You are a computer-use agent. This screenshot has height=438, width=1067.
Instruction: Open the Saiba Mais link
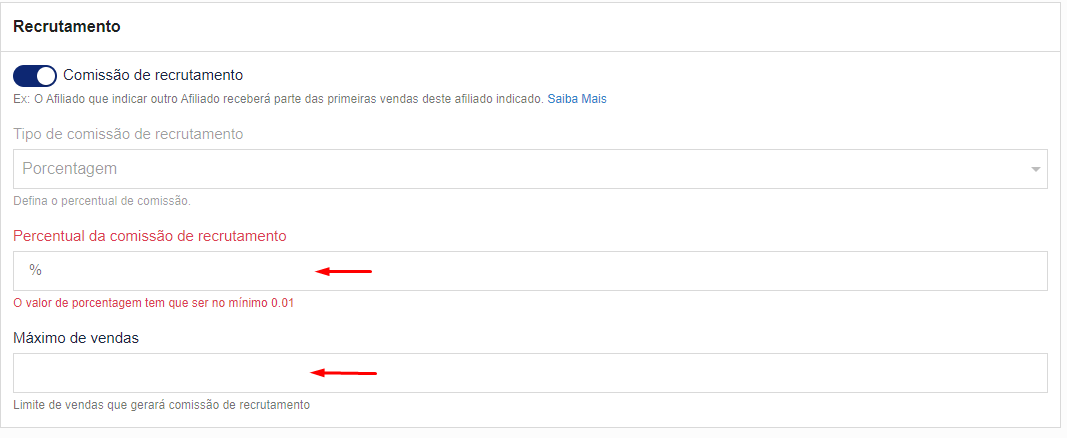pos(577,99)
